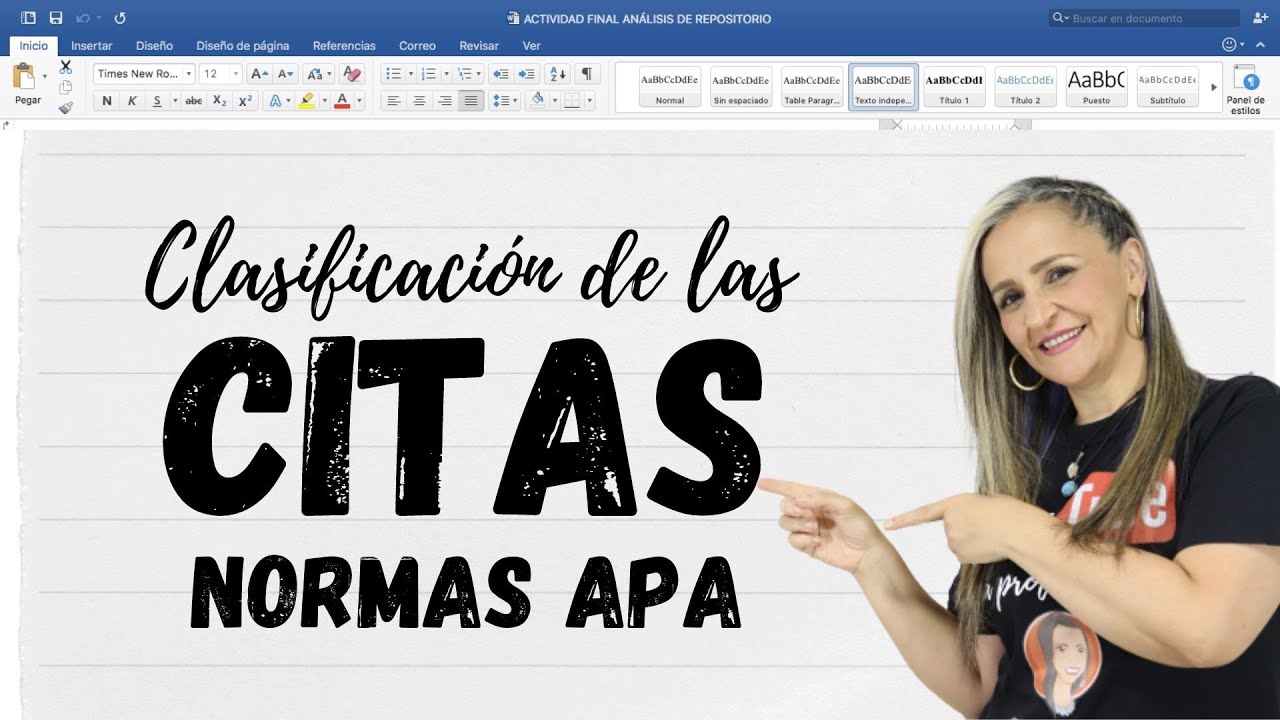Apply the Título 1 style
This screenshot has width=1280, height=720.
pyautogui.click(x=955, y=85)
